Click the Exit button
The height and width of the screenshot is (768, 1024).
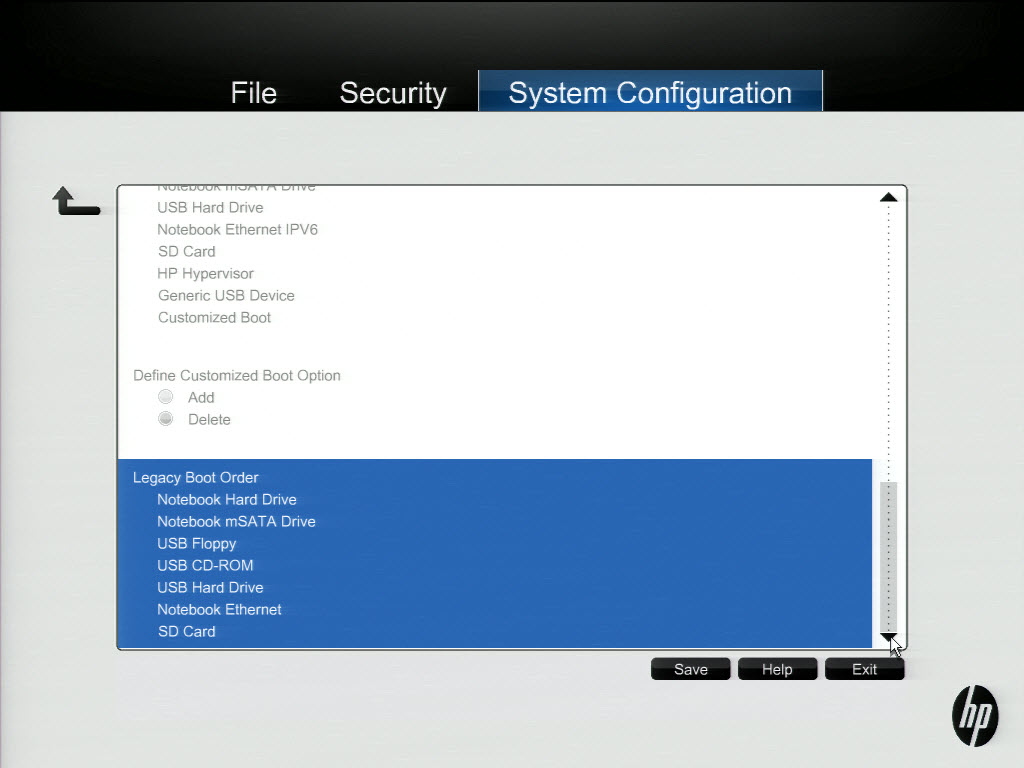pyautogui.click(x=864, y=670)
